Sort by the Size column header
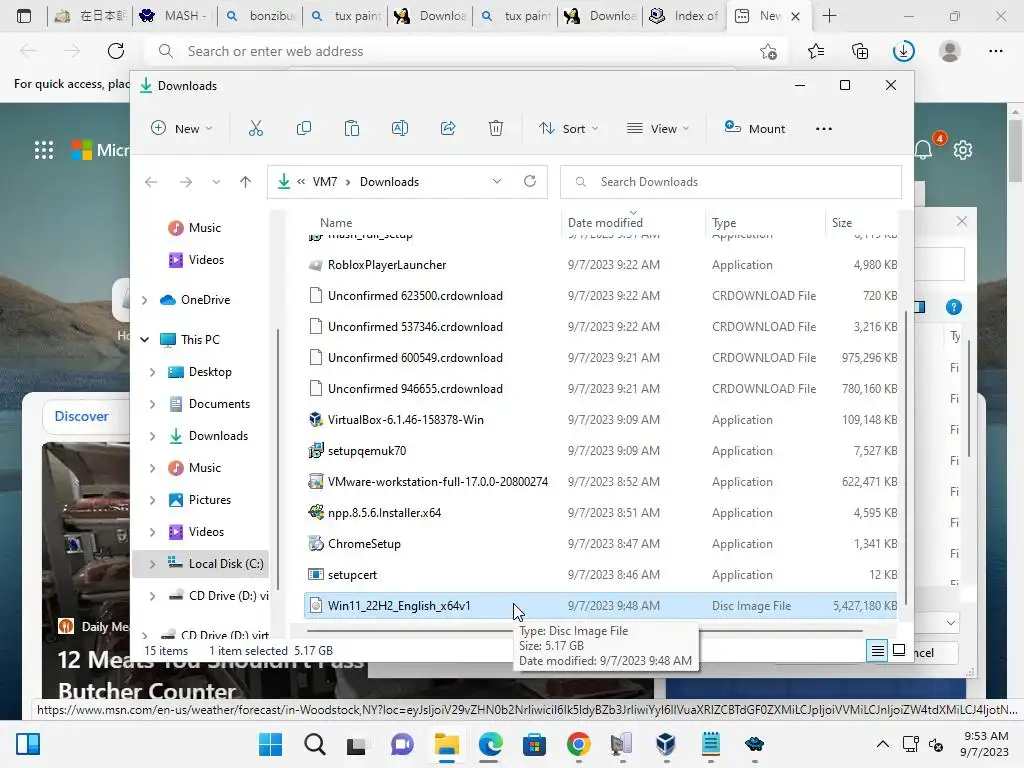The height and width of the screenshot is (768, 1024). tap(842, 223)
